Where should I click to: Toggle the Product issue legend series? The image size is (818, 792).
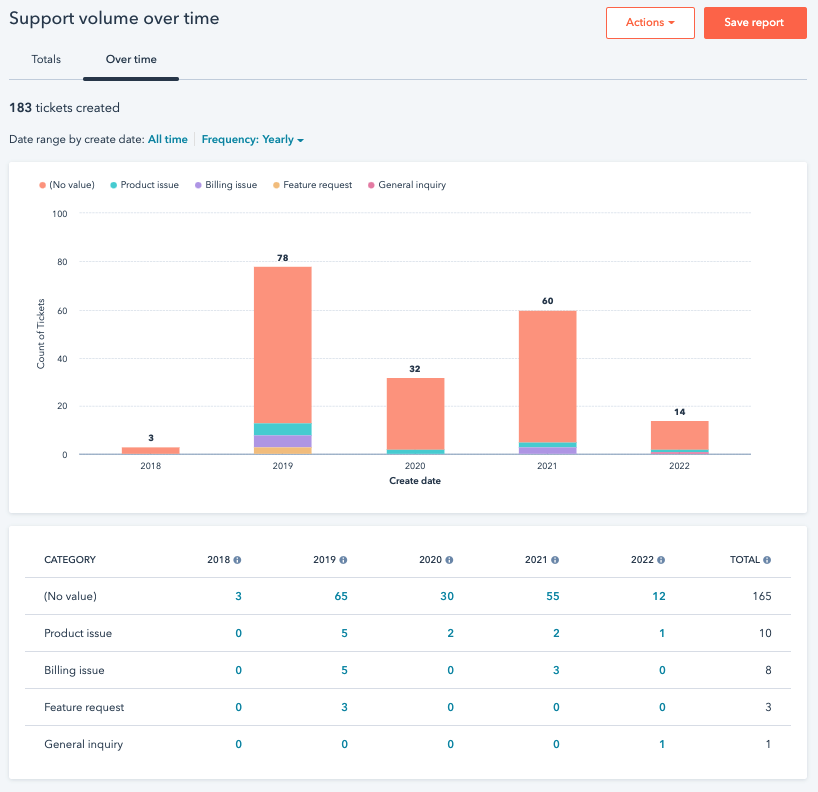145,185
